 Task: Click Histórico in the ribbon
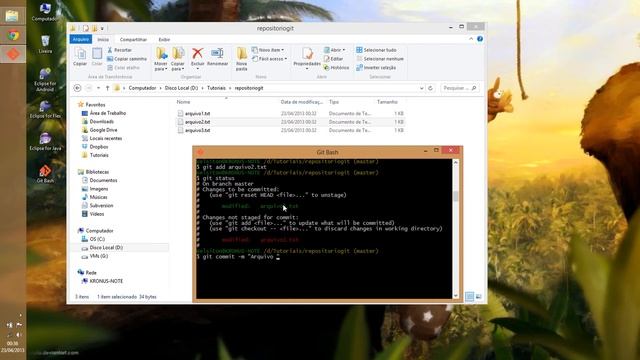pos(337,68)
